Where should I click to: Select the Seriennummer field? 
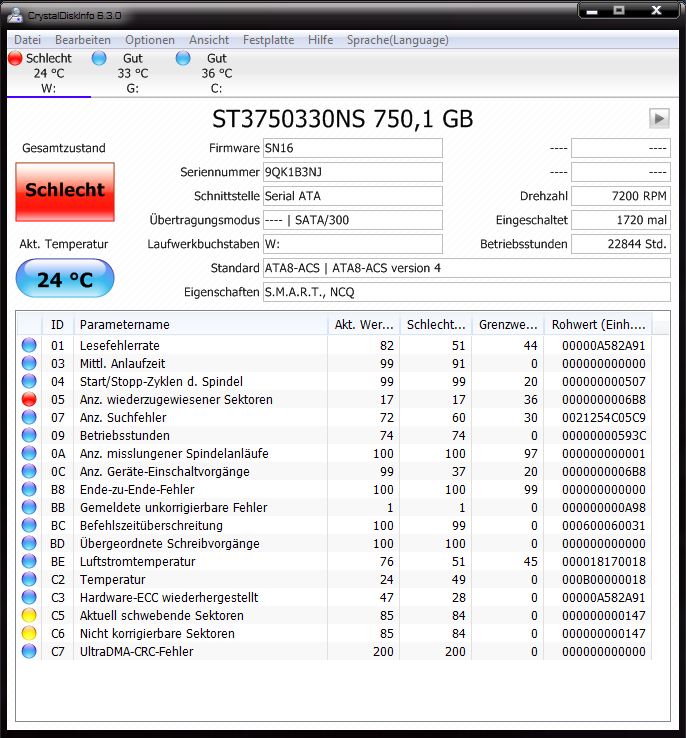352,172
